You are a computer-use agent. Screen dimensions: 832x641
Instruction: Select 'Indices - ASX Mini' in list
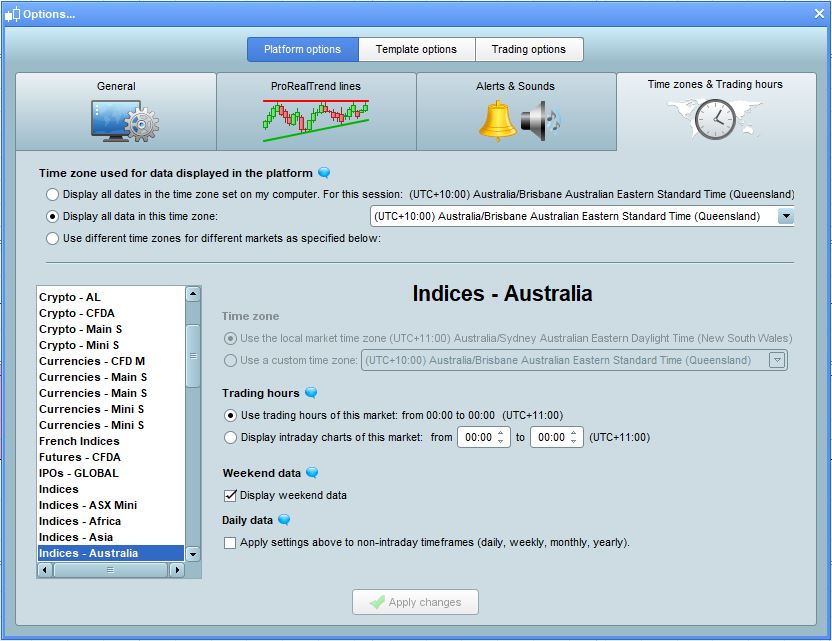[x=111, y=505]
